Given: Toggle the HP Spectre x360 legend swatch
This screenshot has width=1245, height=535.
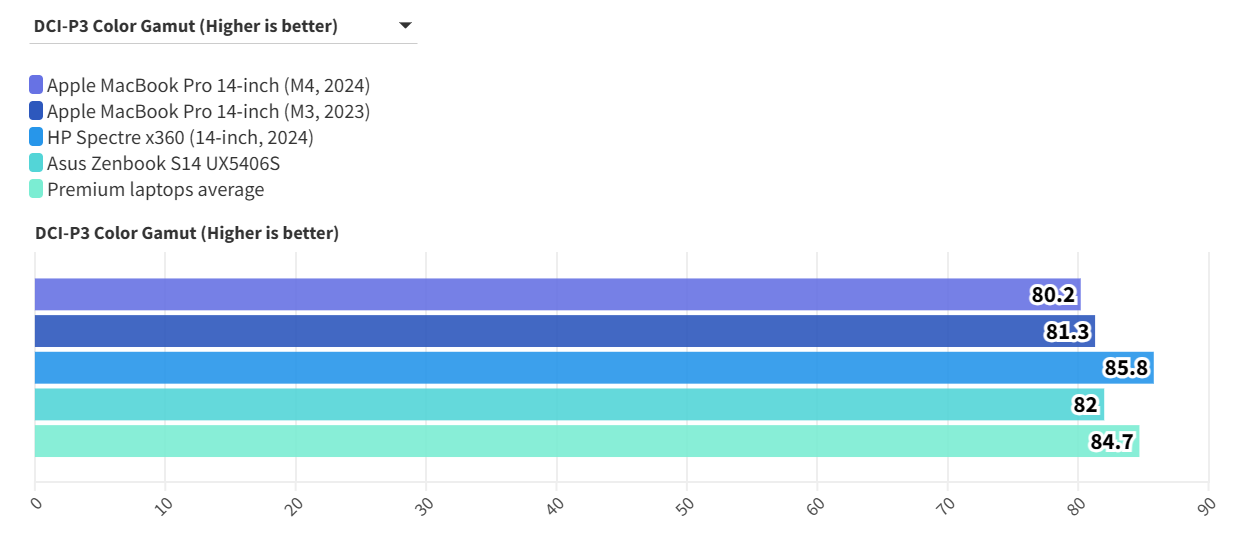Looking at the screenshot, I should point(37,137).
